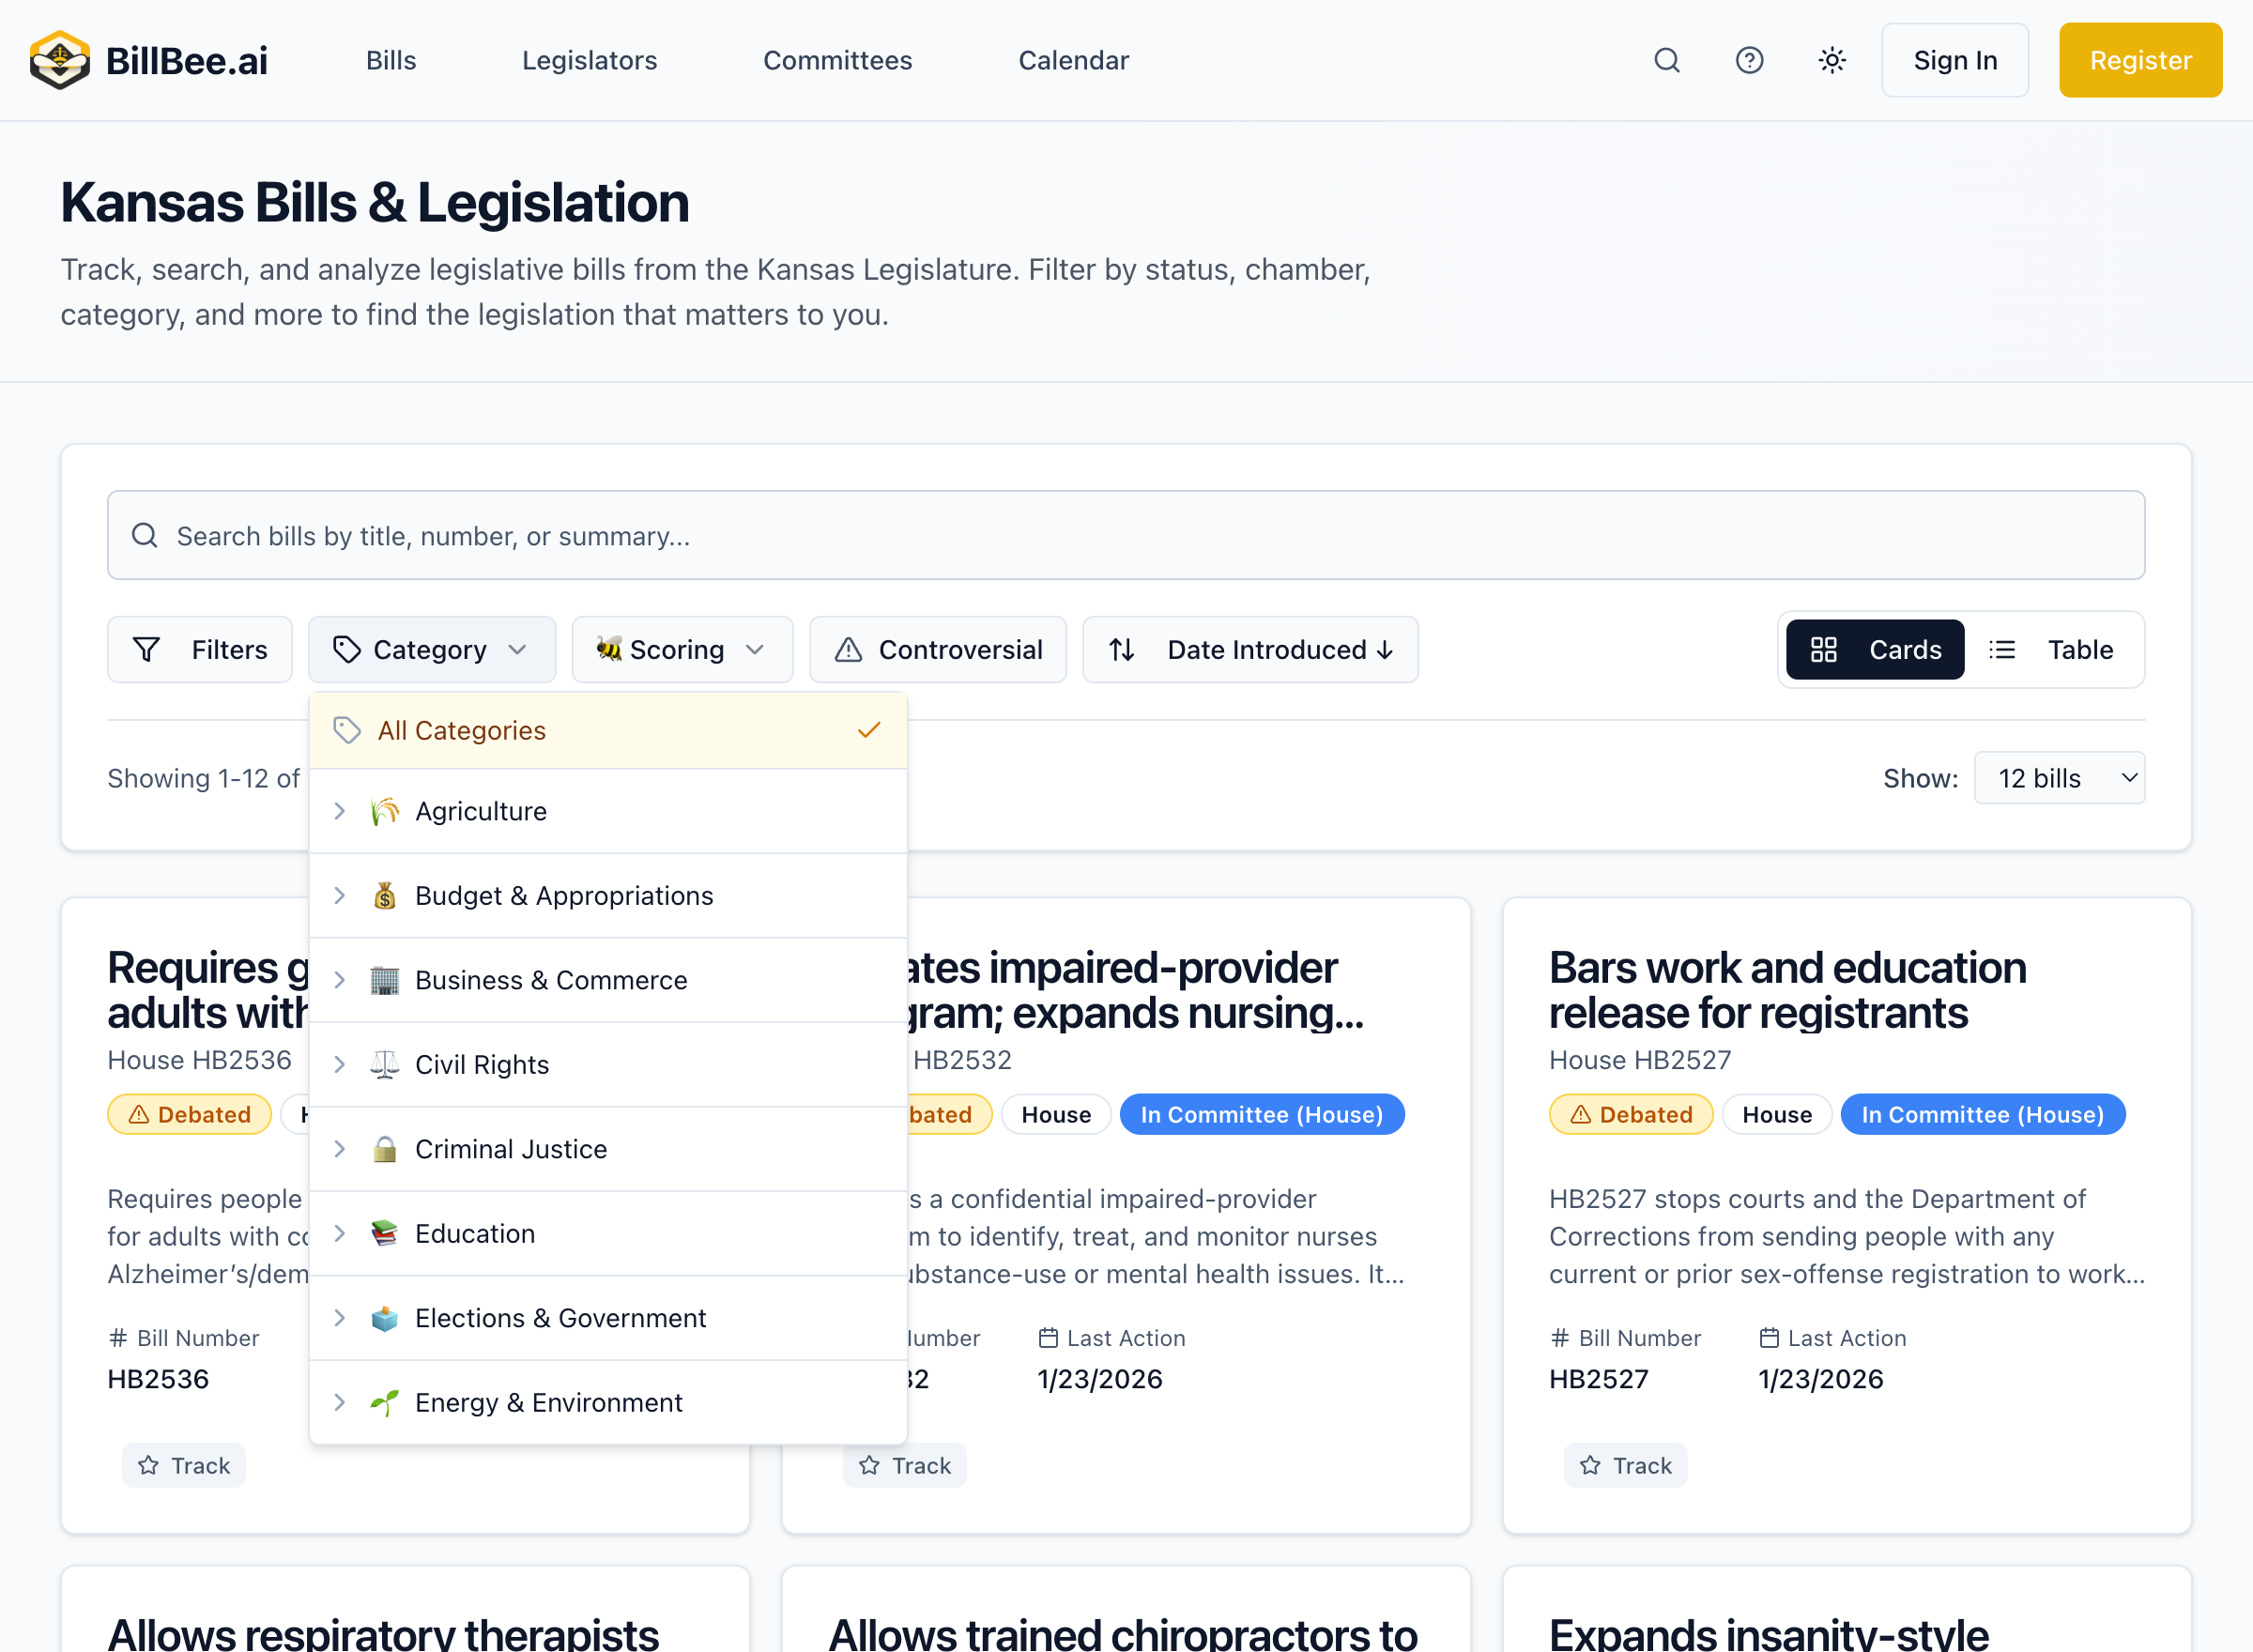Click the Register button

[2140, 60]
